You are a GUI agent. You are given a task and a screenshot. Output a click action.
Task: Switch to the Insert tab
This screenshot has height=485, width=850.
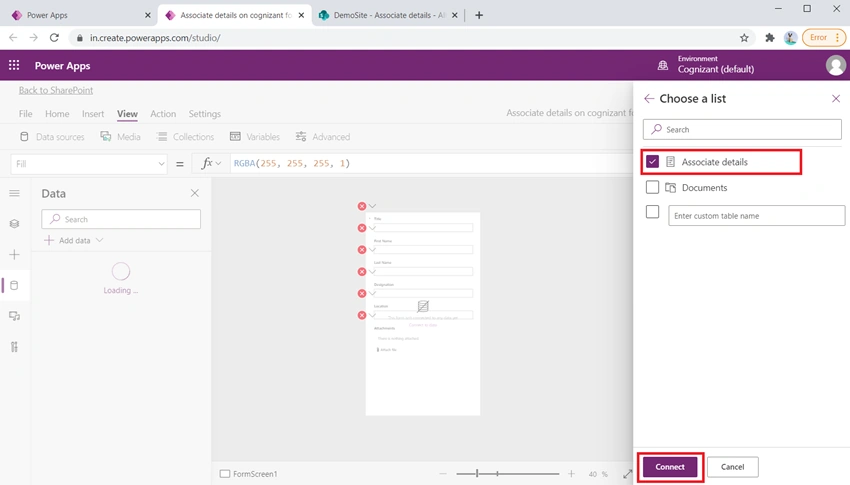coord(93,114)
